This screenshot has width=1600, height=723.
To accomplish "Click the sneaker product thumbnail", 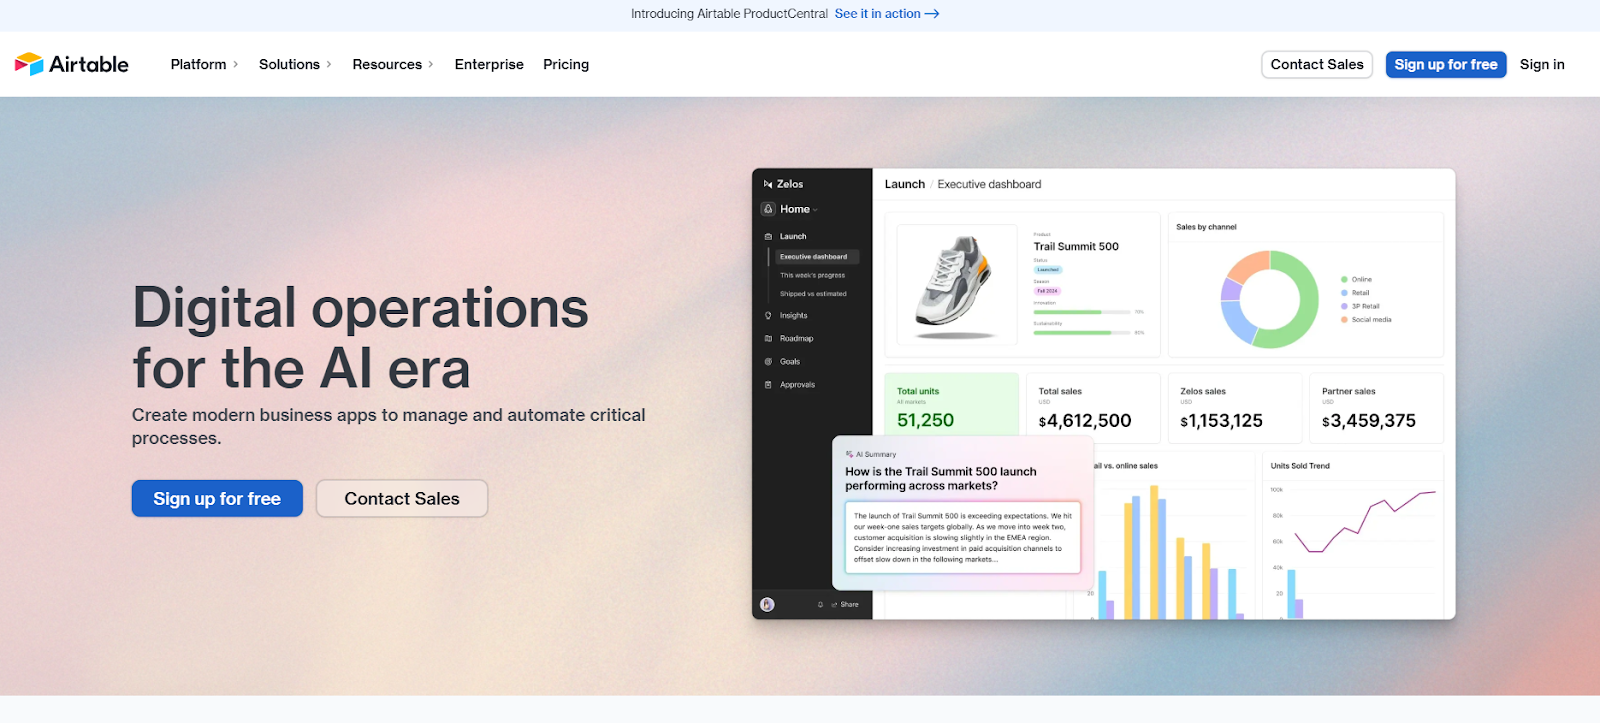I will [x=957, y=284].
